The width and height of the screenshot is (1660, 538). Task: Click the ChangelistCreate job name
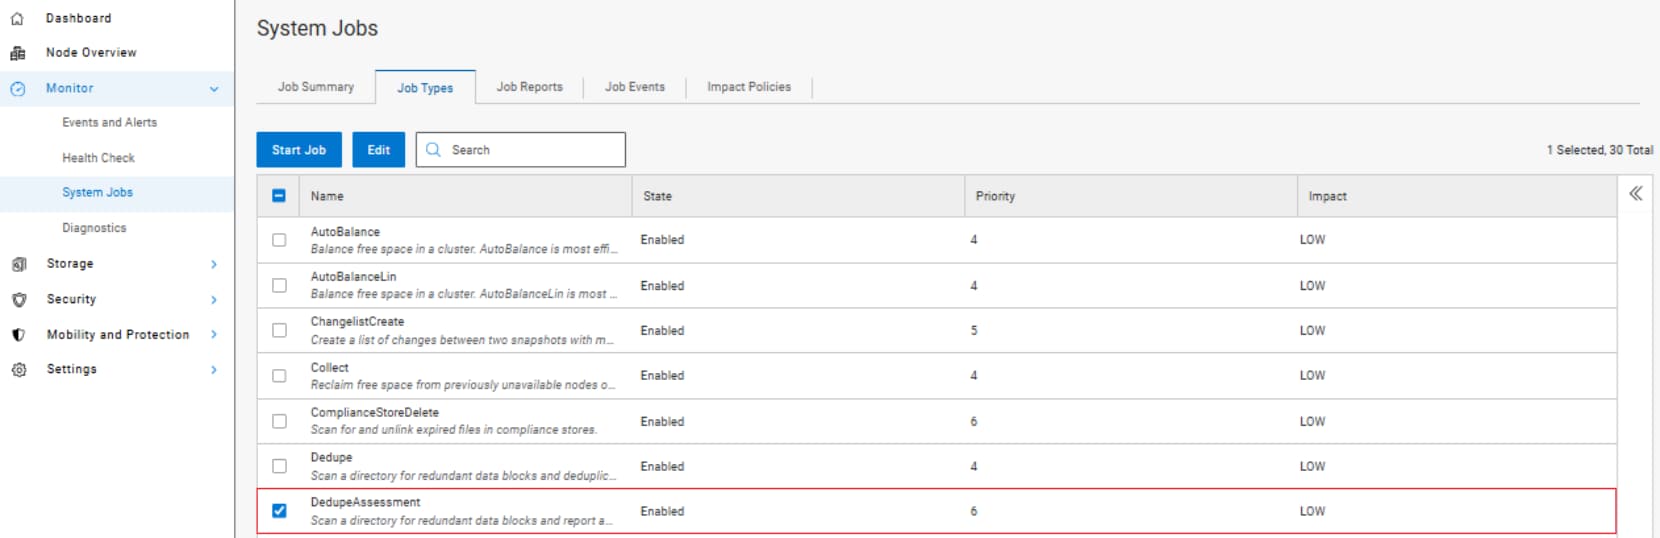coord(357,322)
